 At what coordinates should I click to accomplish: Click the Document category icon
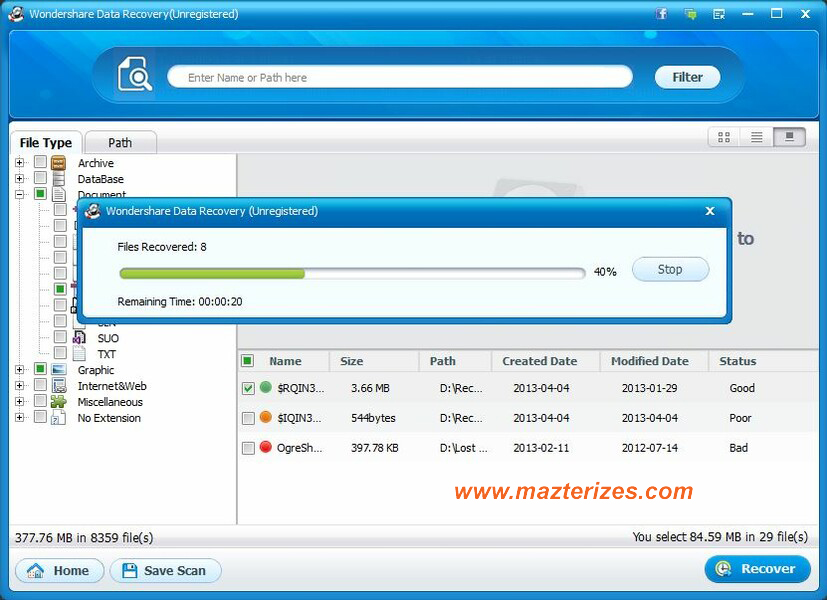(59, 194)
